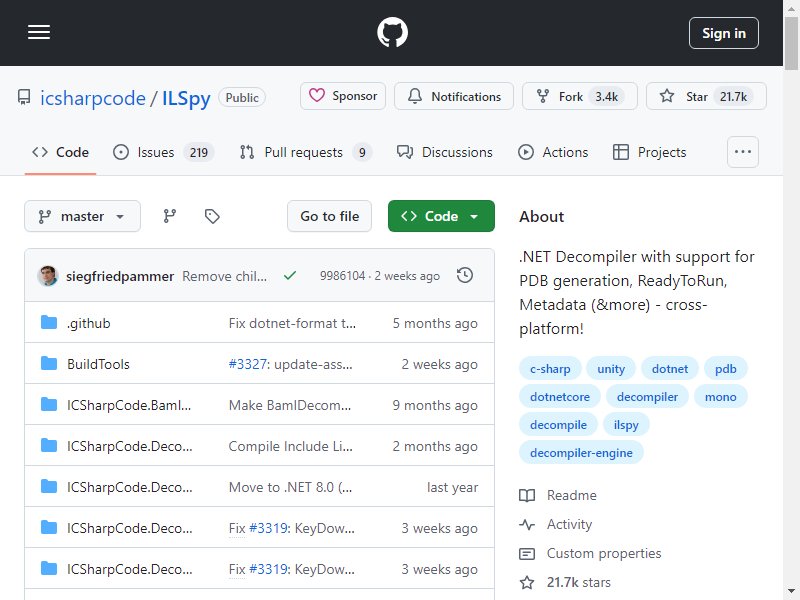This screenshot has width=800, height=600.
Task: Click the Sign in button
Action: (723, 33)
